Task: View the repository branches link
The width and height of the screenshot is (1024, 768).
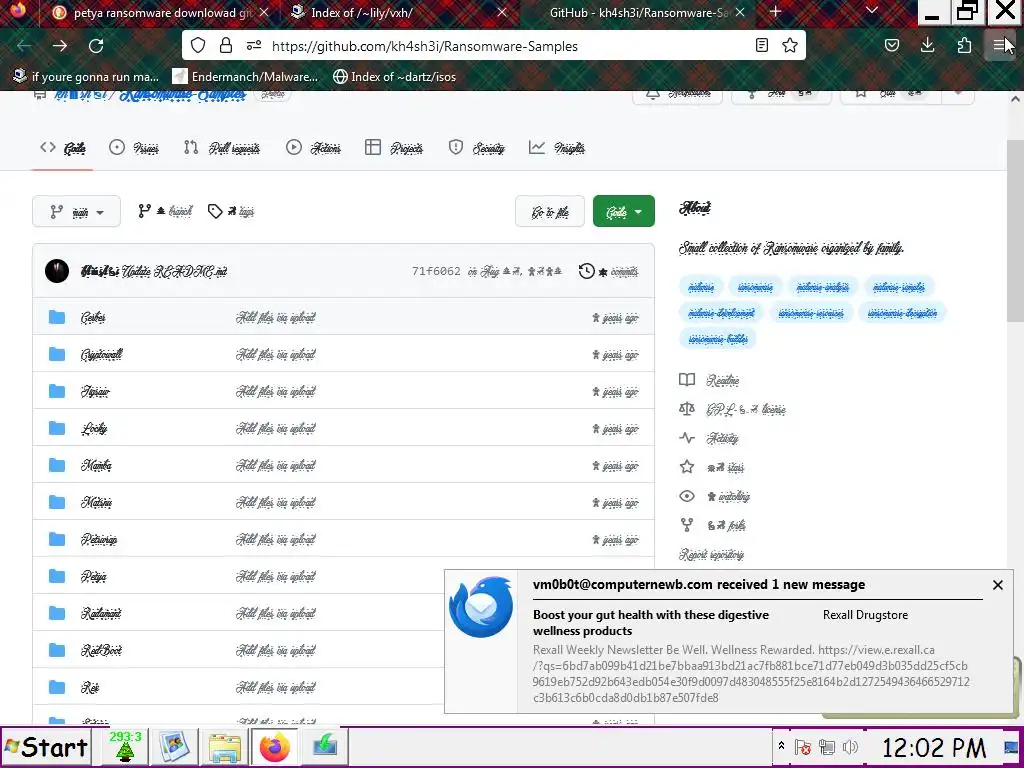Action: [x=165, y=212]
